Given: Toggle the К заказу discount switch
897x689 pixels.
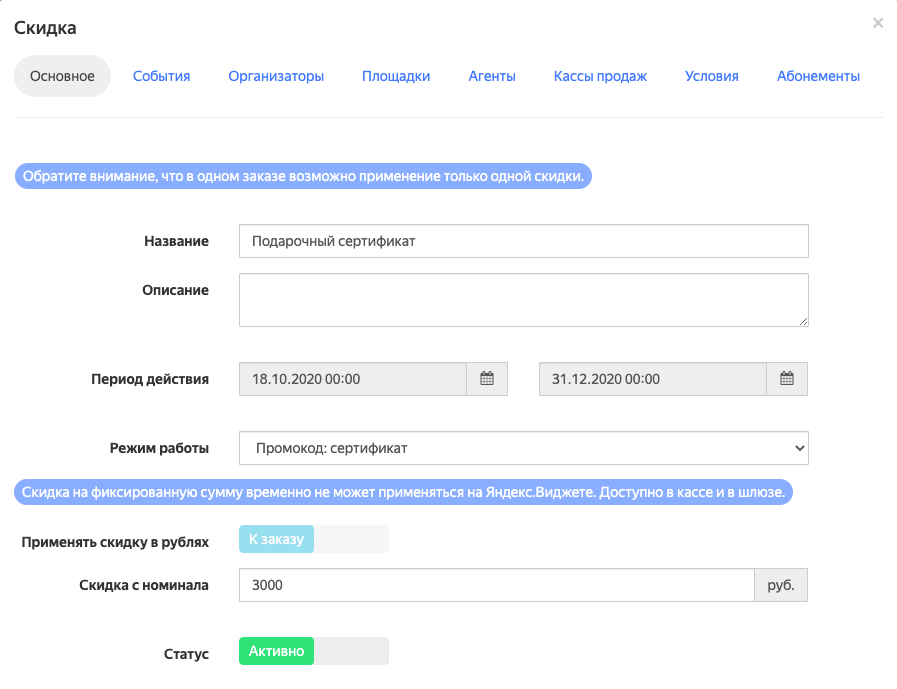Looking at the screenshot, I should coord(313,540).
